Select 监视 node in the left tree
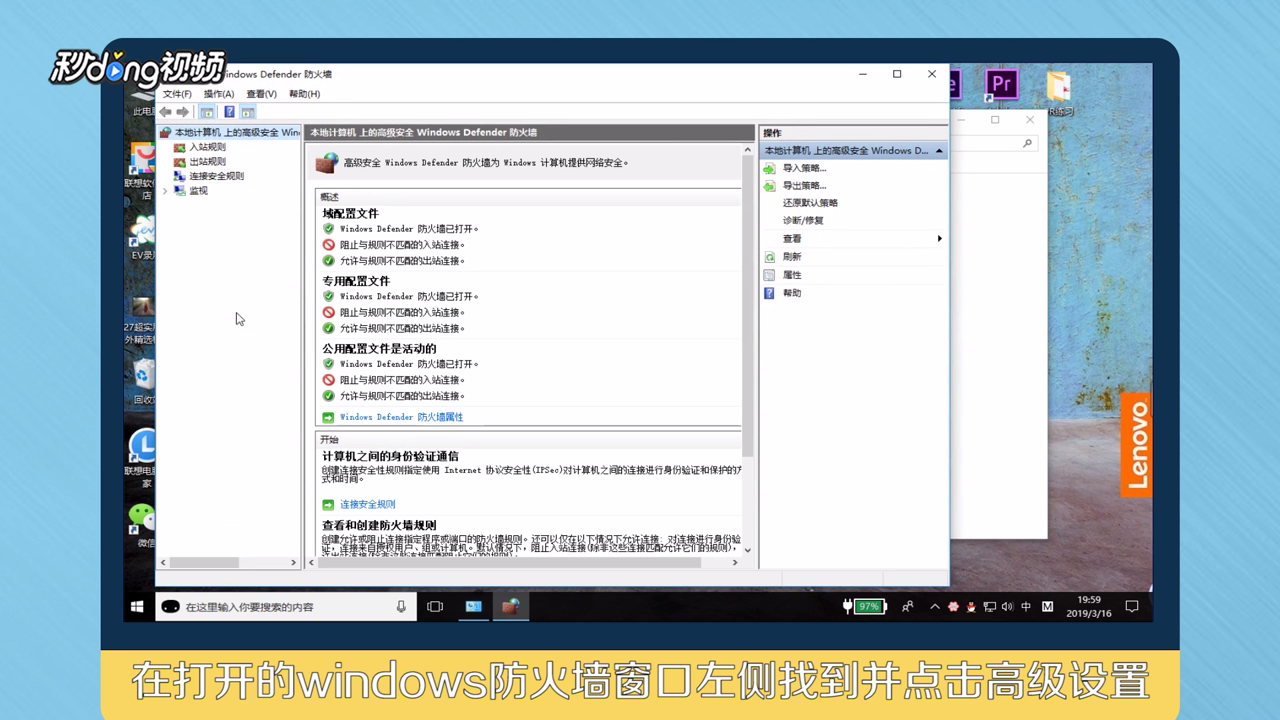Viewport: 1280px width, 720px height. point(198,191)
